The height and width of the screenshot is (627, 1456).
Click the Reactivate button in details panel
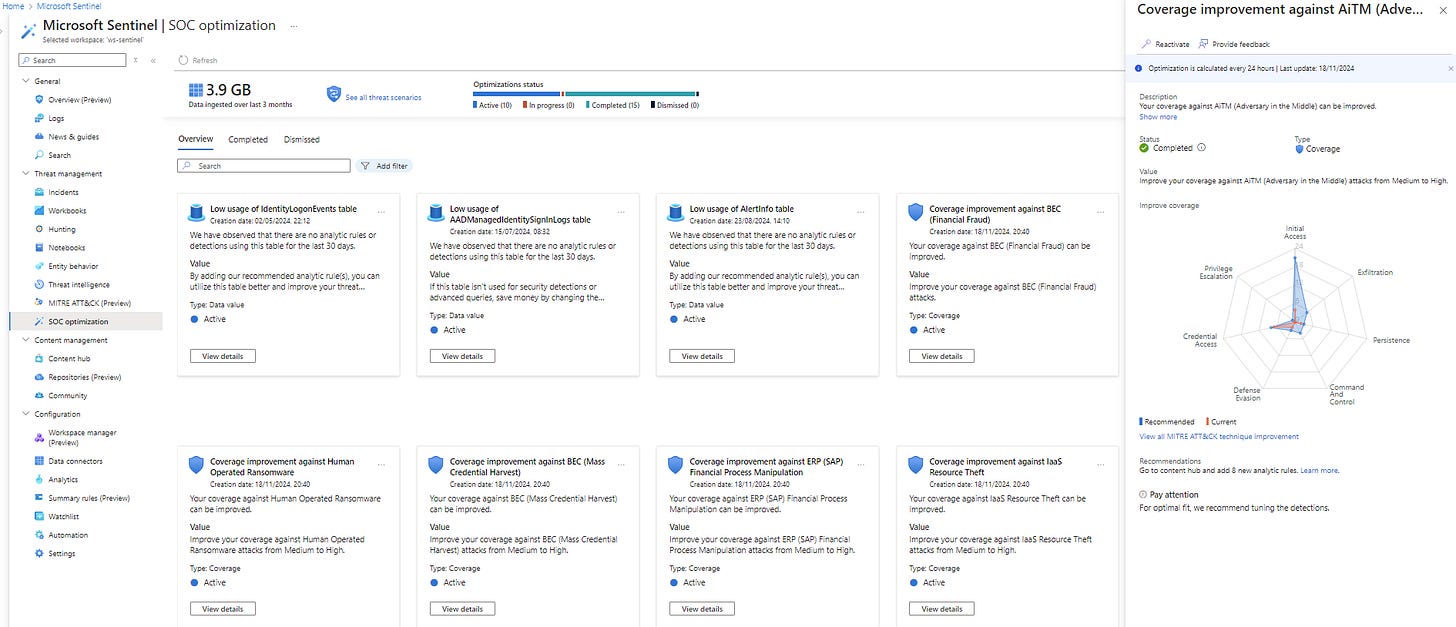point(1166,44)
